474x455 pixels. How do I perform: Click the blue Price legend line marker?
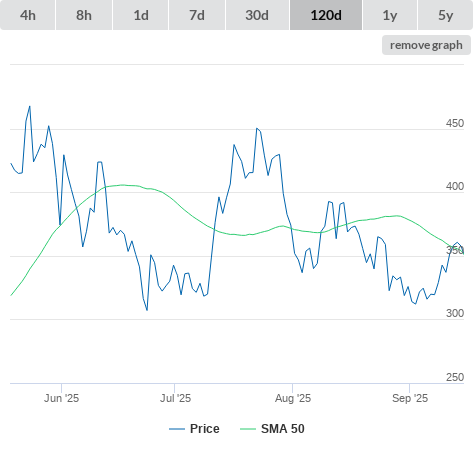177,429
